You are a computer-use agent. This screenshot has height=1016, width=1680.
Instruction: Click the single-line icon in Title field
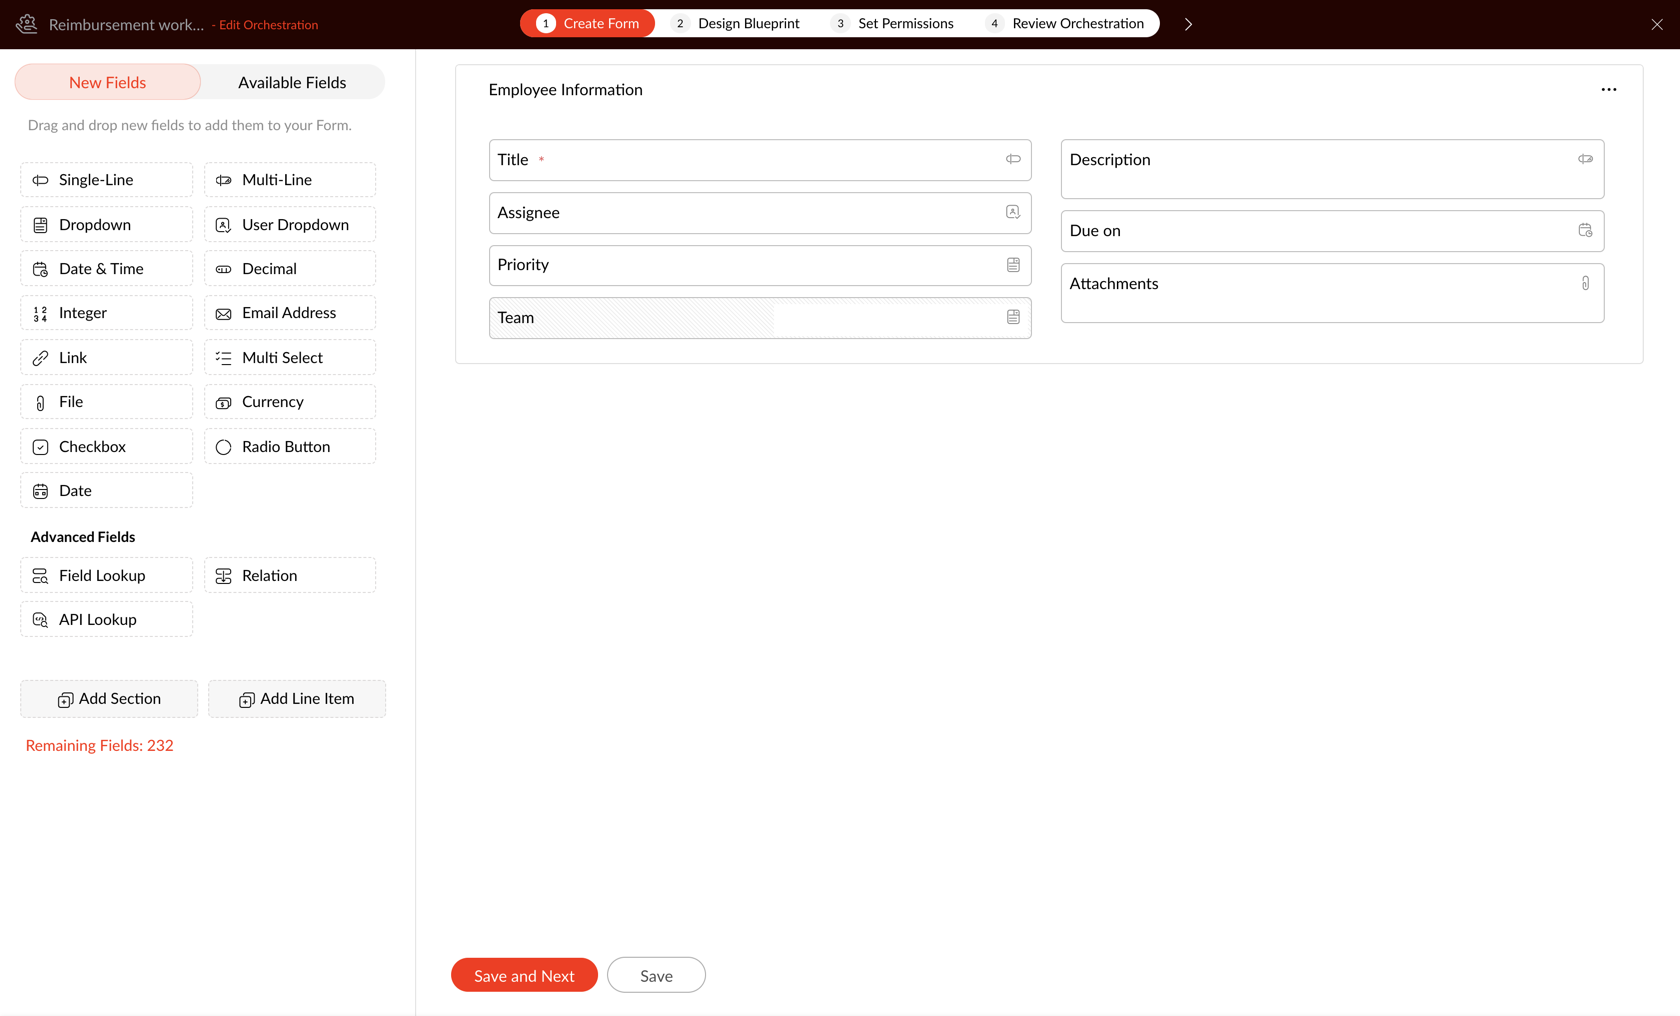[1013, 159]
